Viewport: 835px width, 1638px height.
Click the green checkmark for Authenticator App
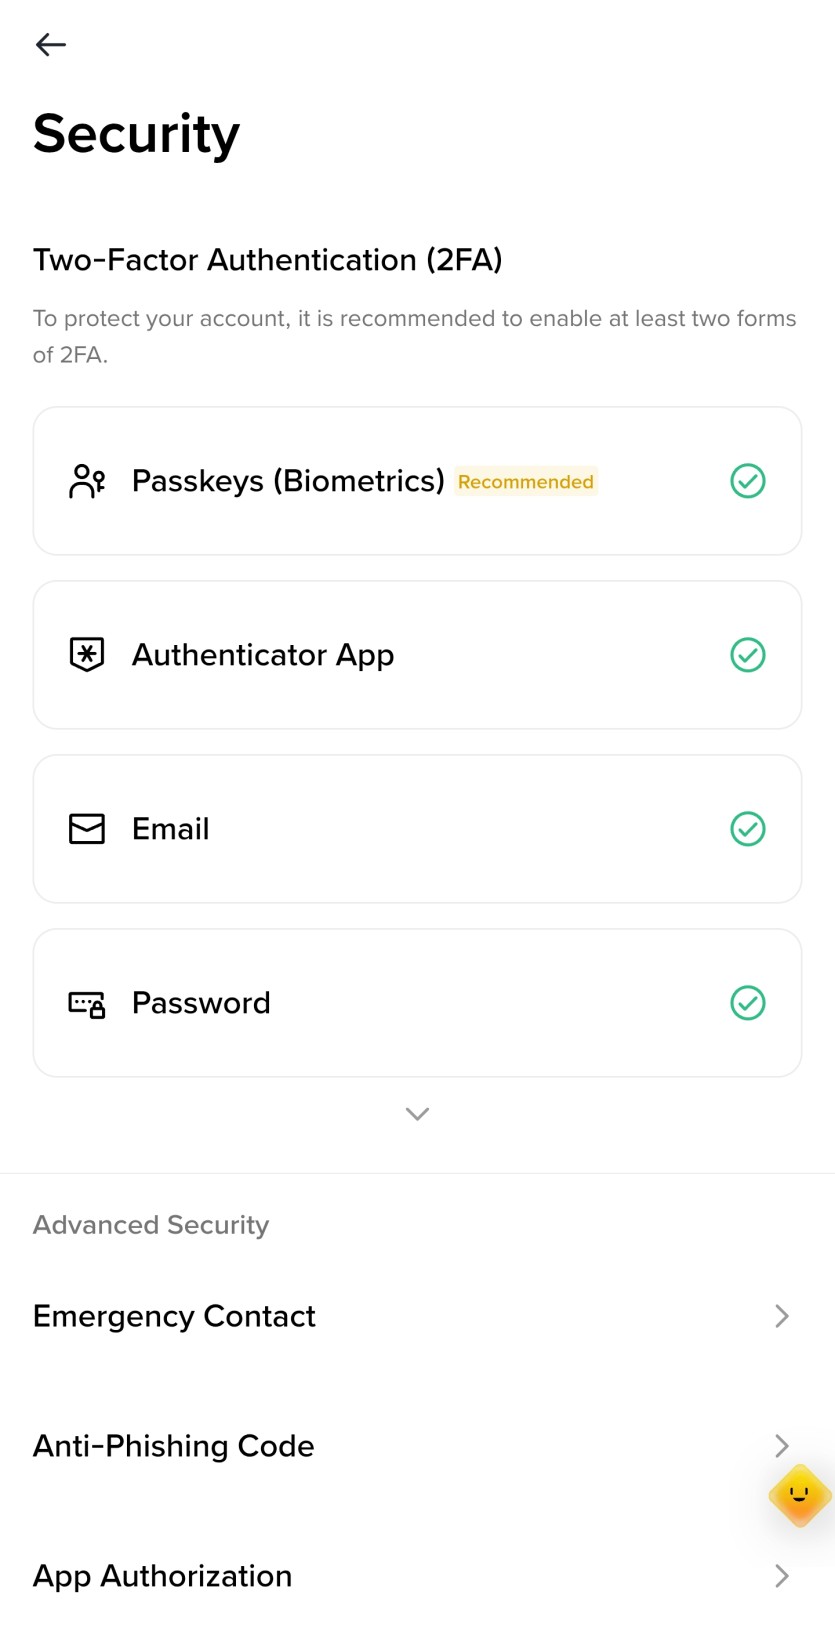748,655
